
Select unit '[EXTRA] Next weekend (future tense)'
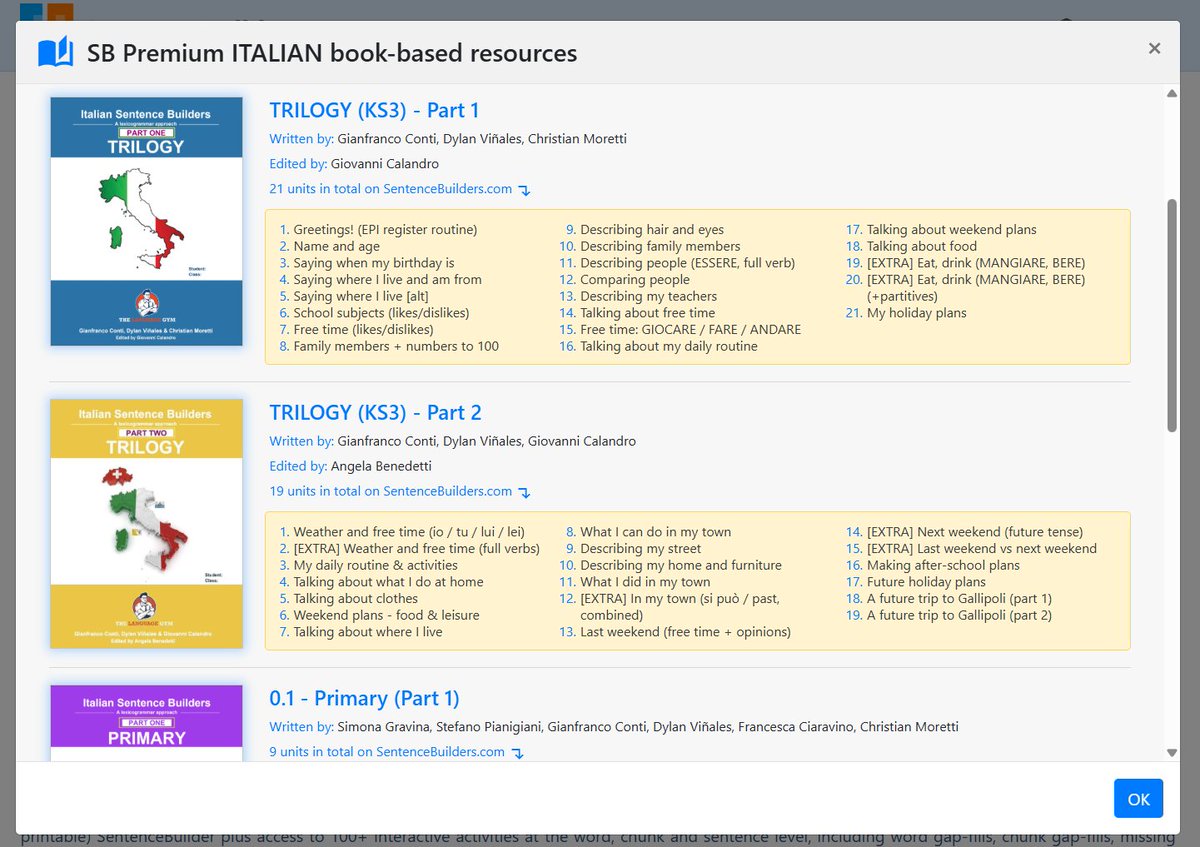[x=974, y=532]
